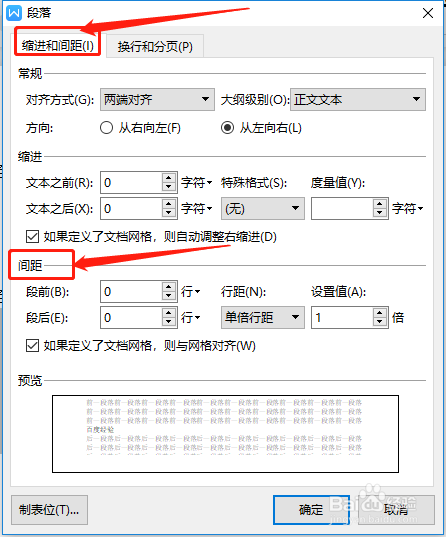Click the 段前(B) input field

[x=131, y=291]
